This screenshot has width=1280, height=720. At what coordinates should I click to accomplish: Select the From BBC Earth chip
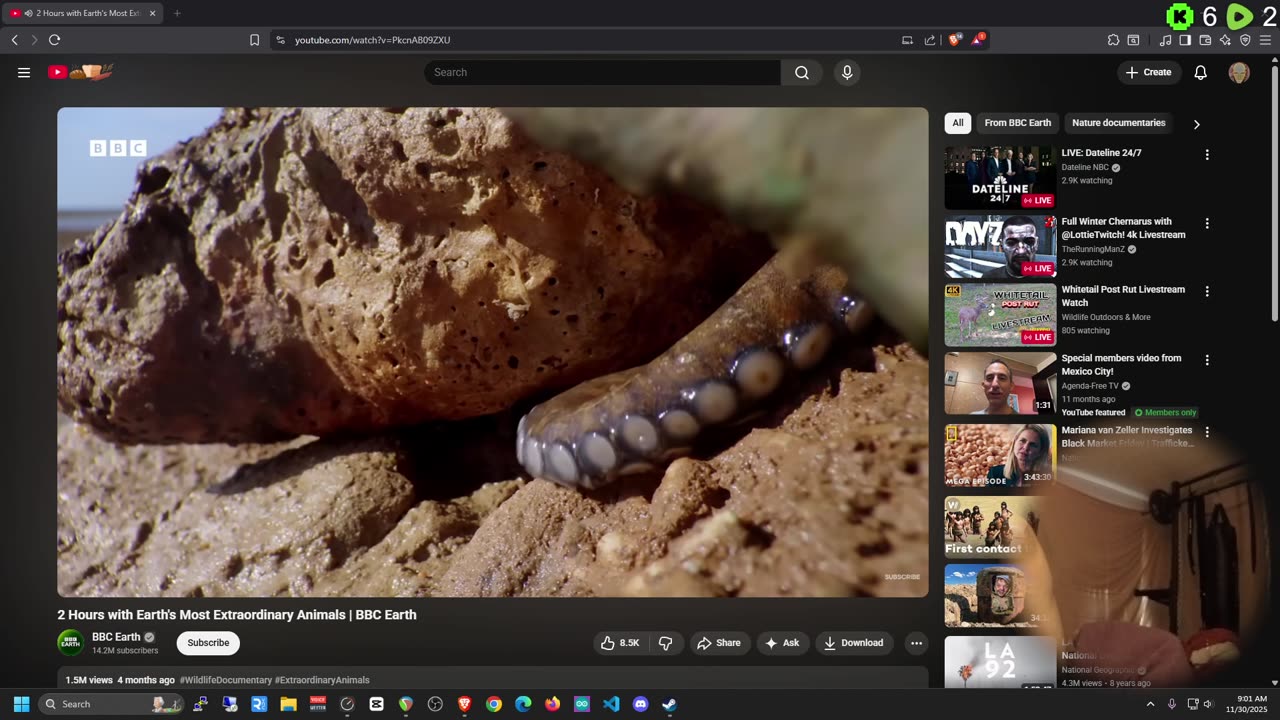pos(1017,123)
